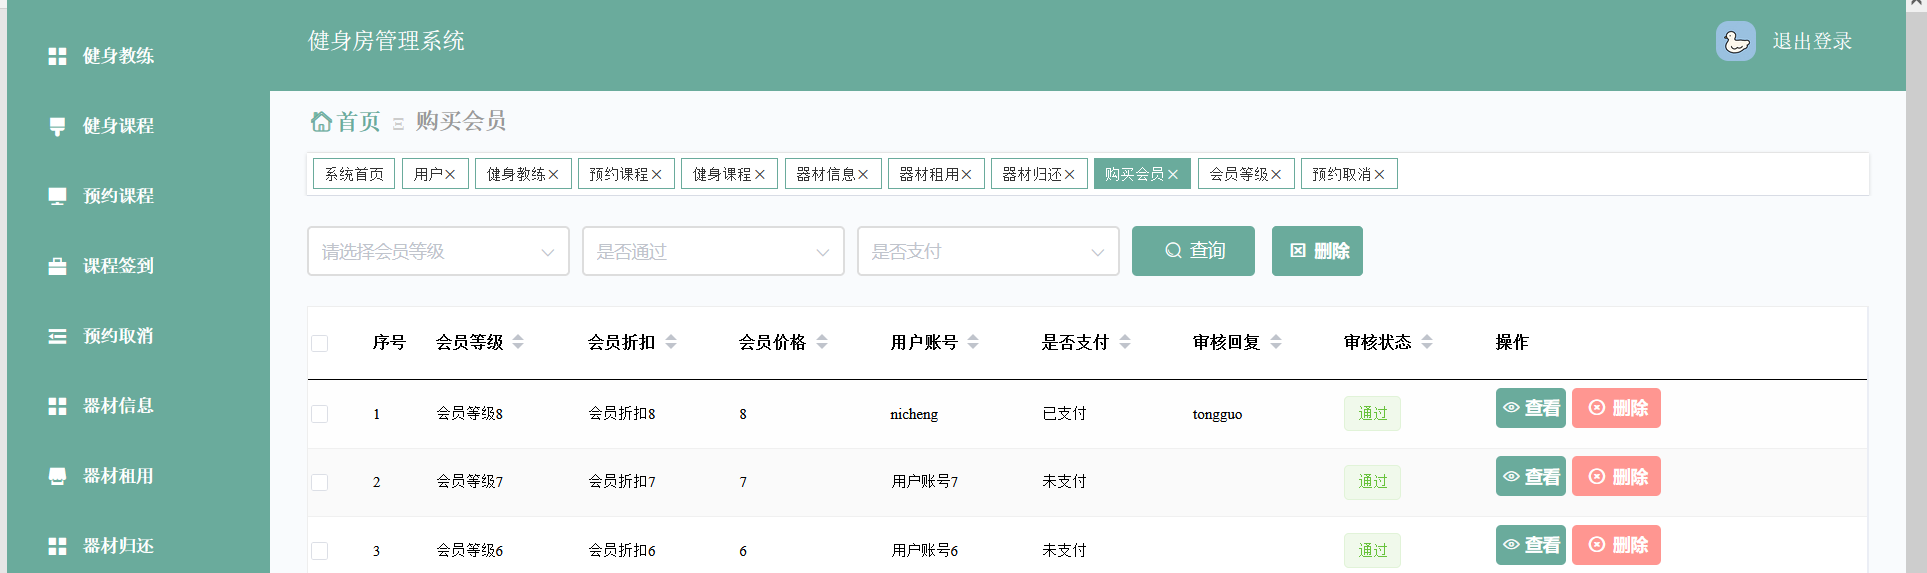
Task: Close the 购买会员 tab with its X
Action: pos(1172,174)
